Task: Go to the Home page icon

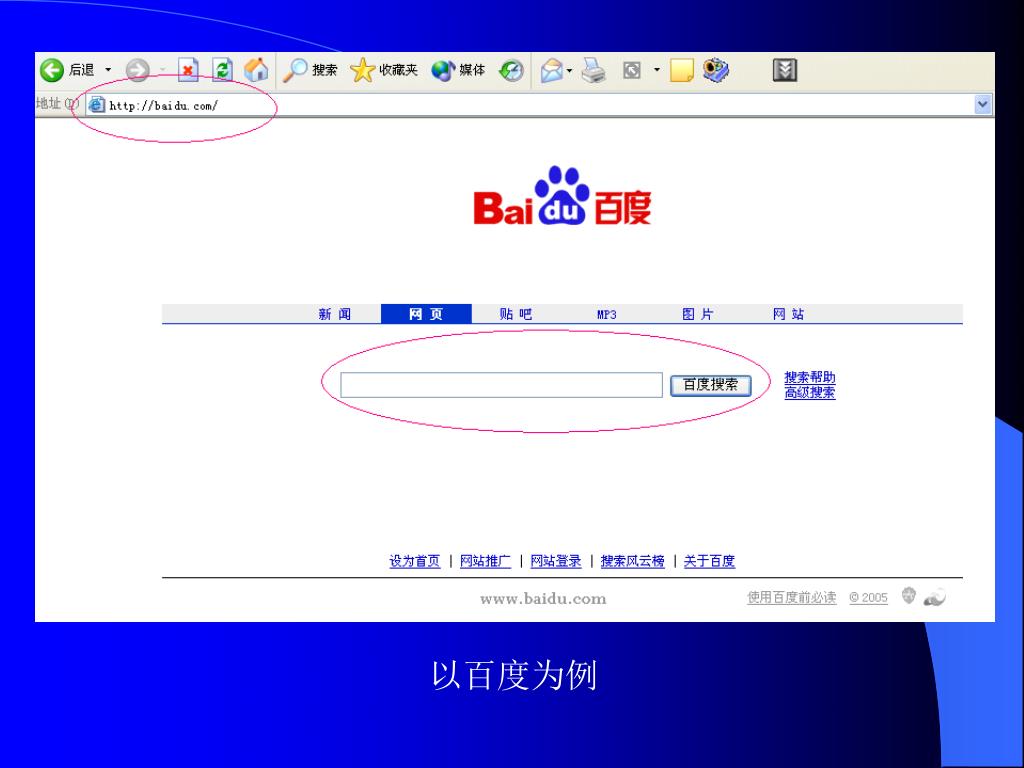Action: pyautogui.click(x=256, y=70)
